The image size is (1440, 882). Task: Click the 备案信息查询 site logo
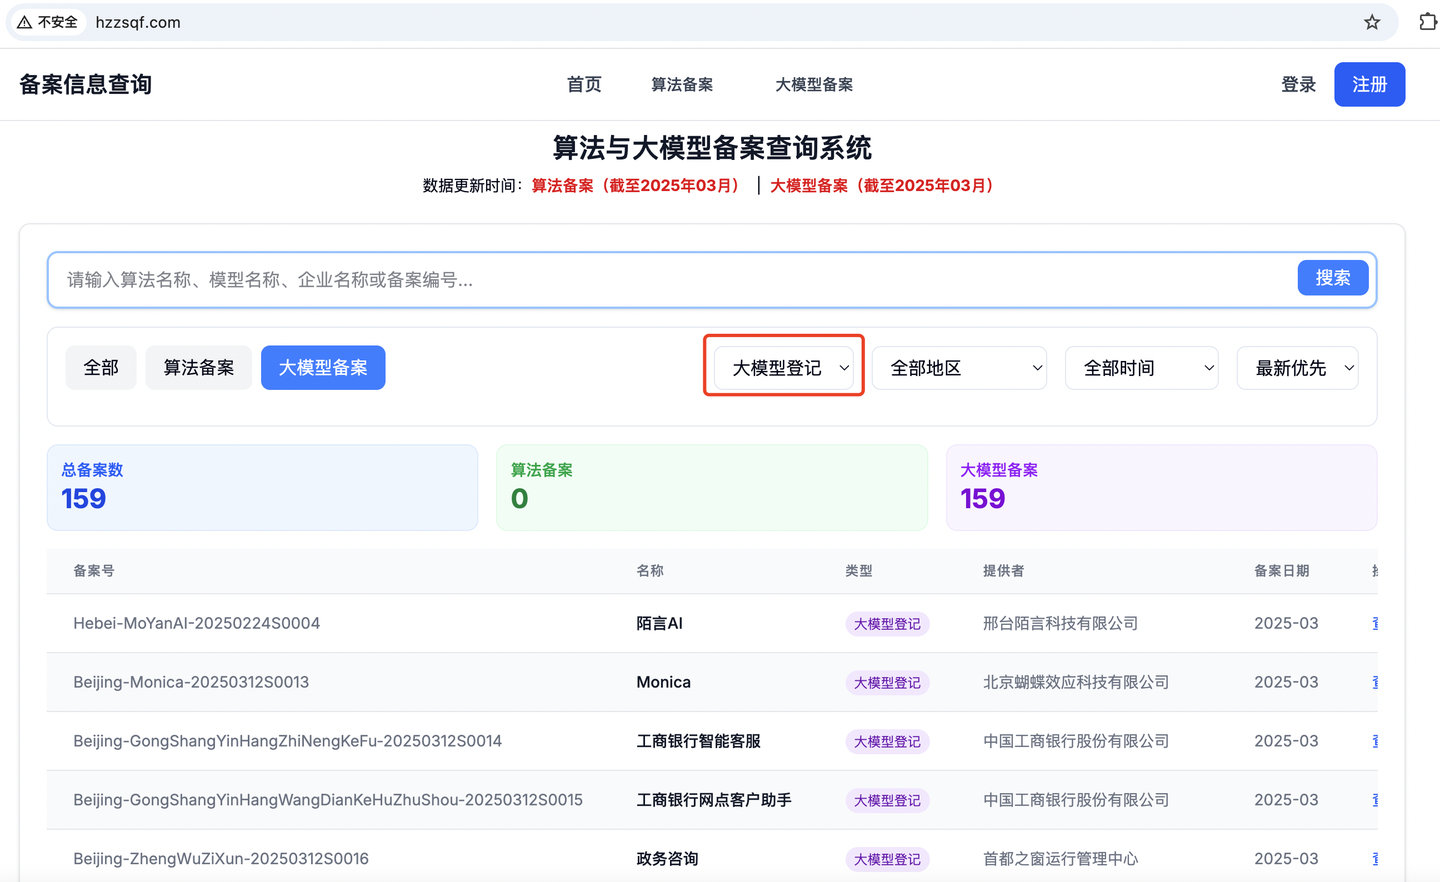pos(86,85)
